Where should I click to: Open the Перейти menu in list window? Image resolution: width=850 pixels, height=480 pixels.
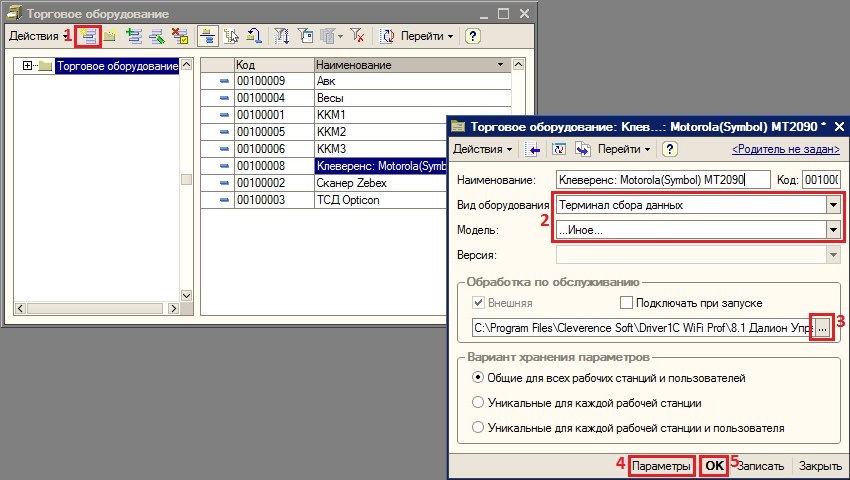(x=427, y=36)
